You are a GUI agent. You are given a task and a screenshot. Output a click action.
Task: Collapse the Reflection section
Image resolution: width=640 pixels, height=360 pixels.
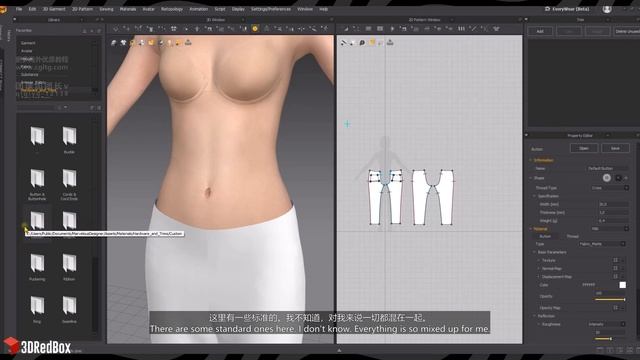534,316
